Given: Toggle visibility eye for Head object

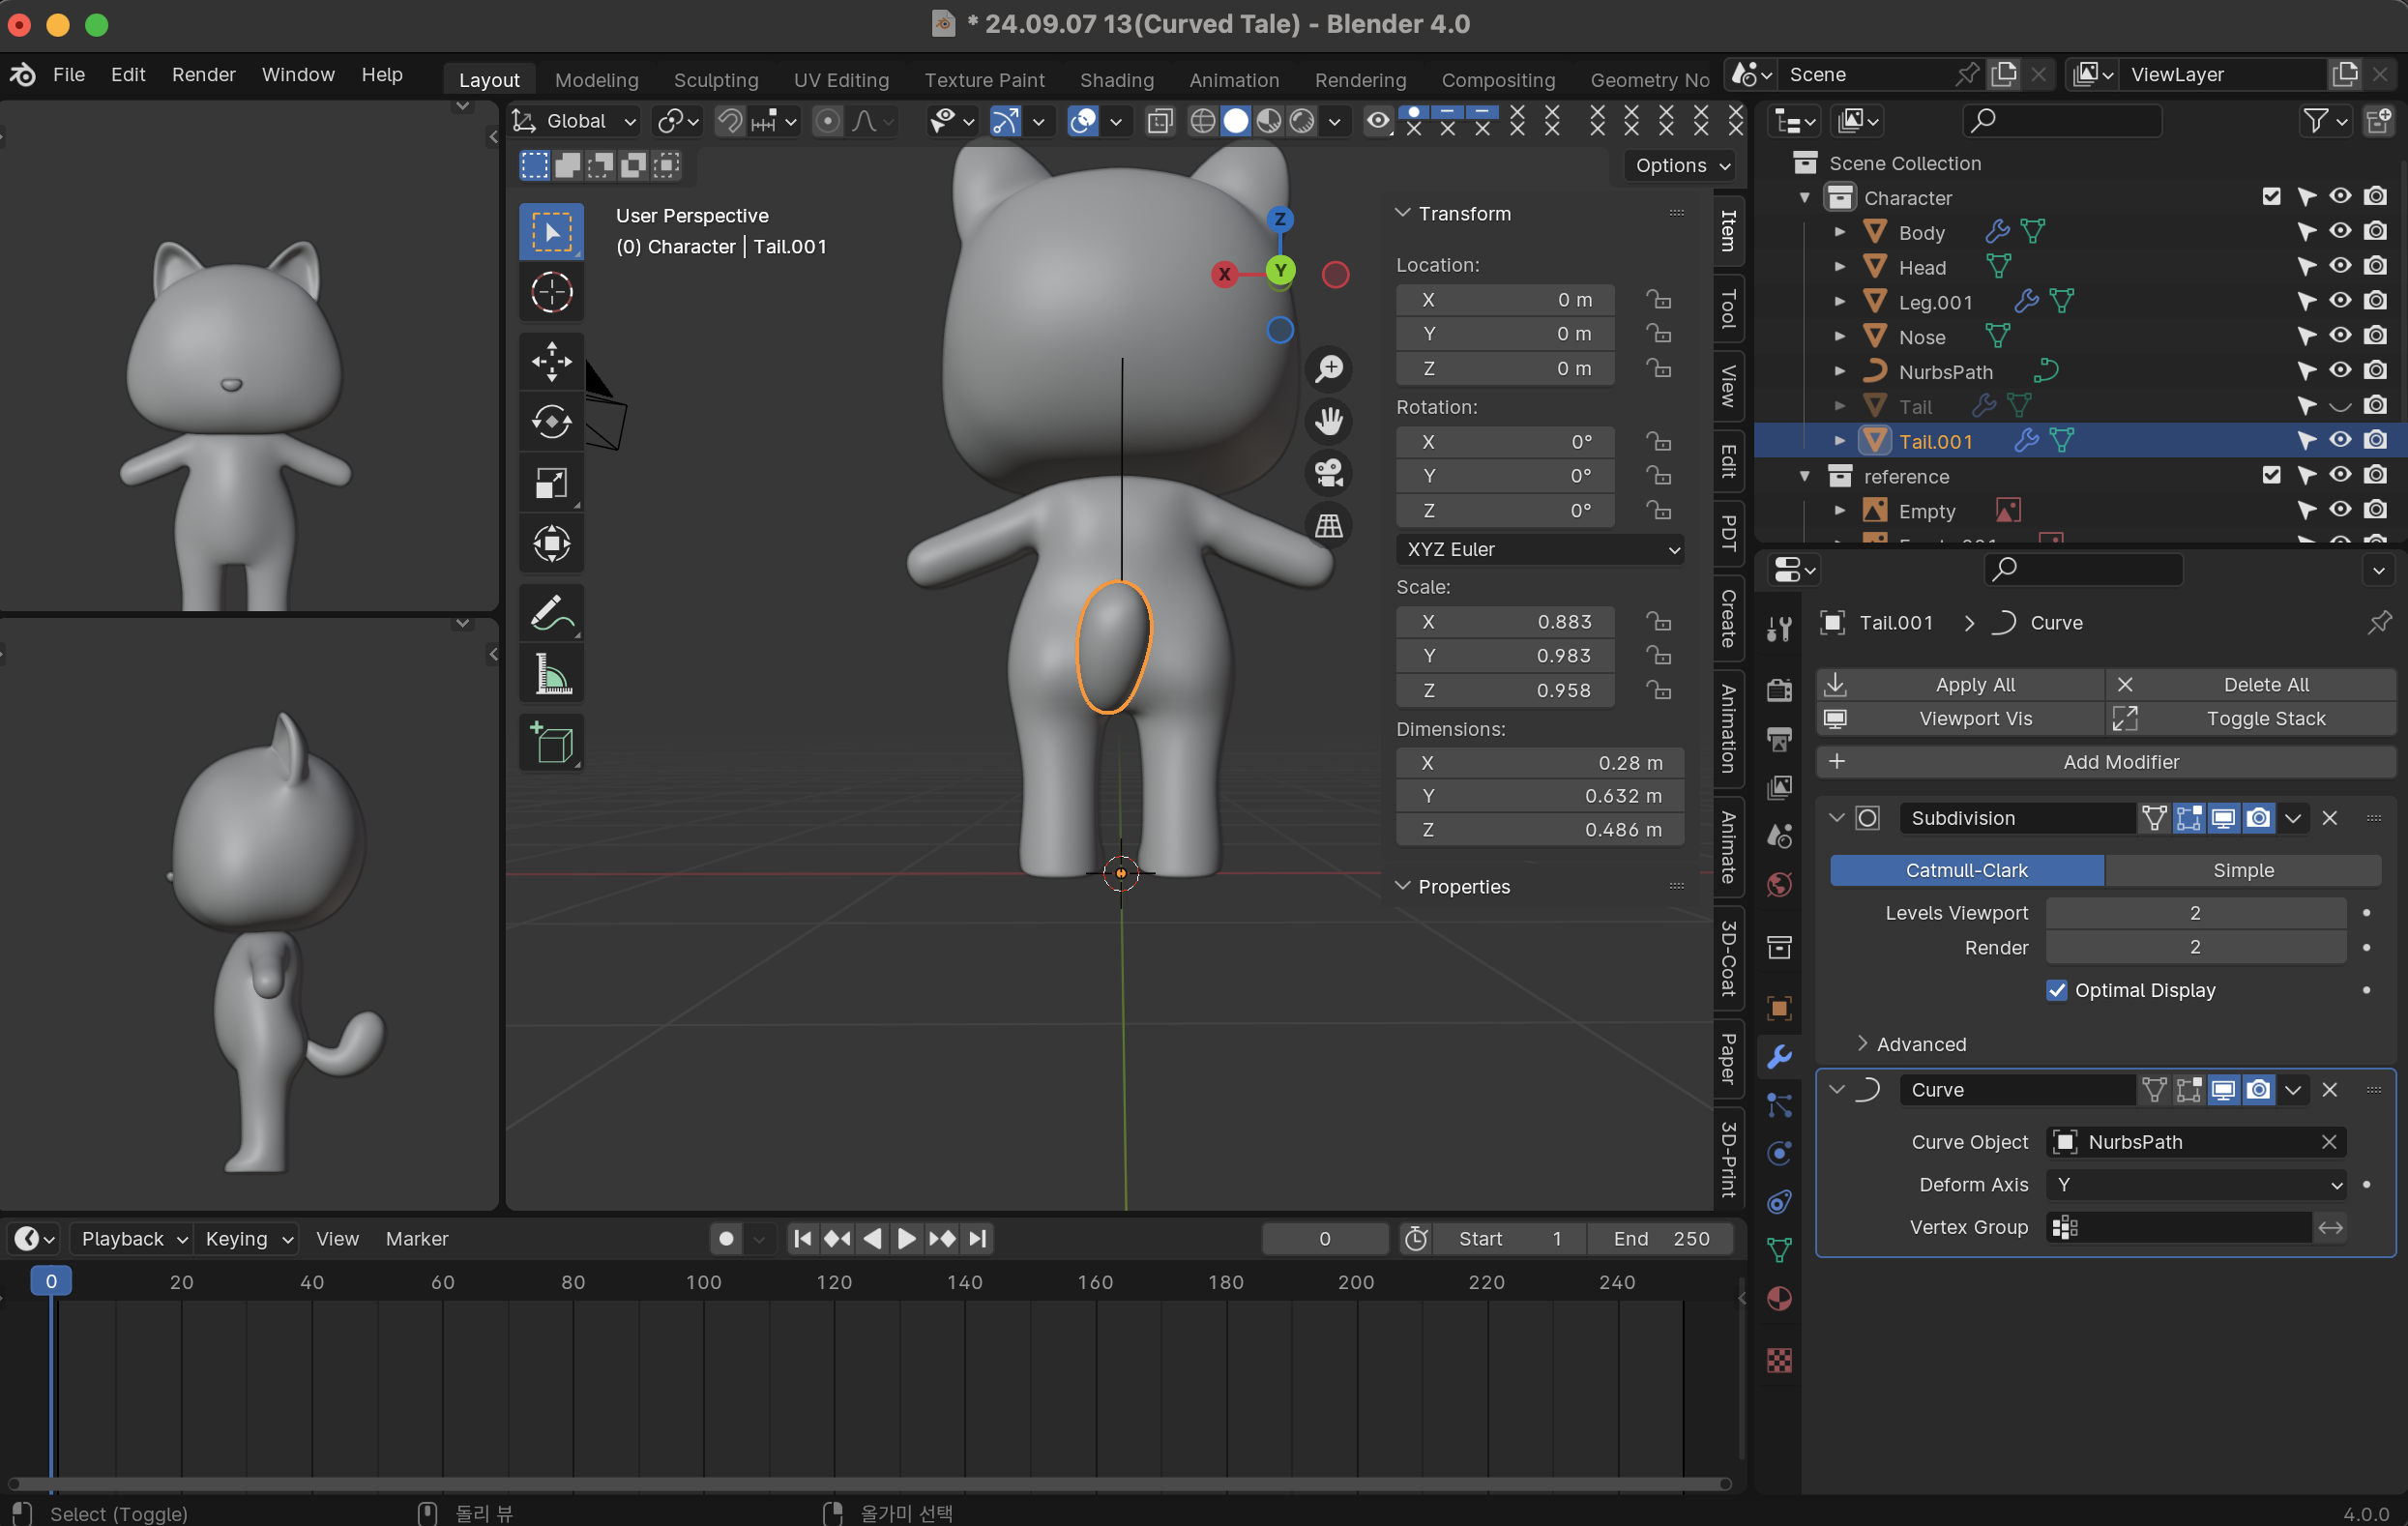Looking at the screenshot, I should tap(2340, 266).
